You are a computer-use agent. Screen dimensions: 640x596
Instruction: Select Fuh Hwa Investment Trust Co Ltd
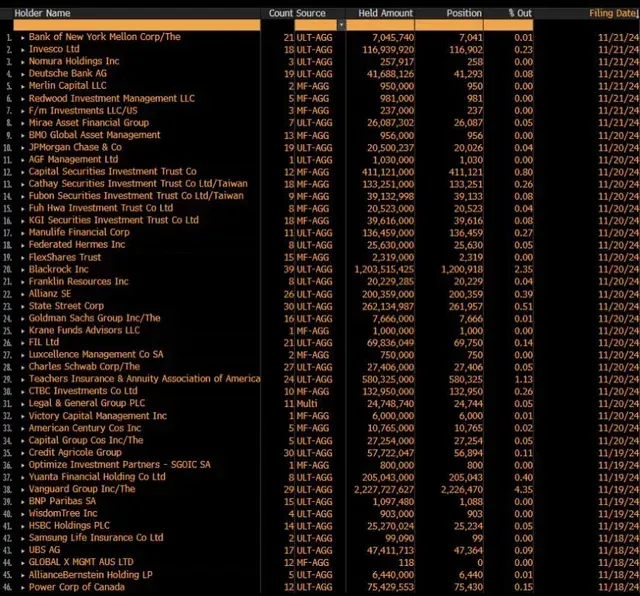(x=101, y=208)
